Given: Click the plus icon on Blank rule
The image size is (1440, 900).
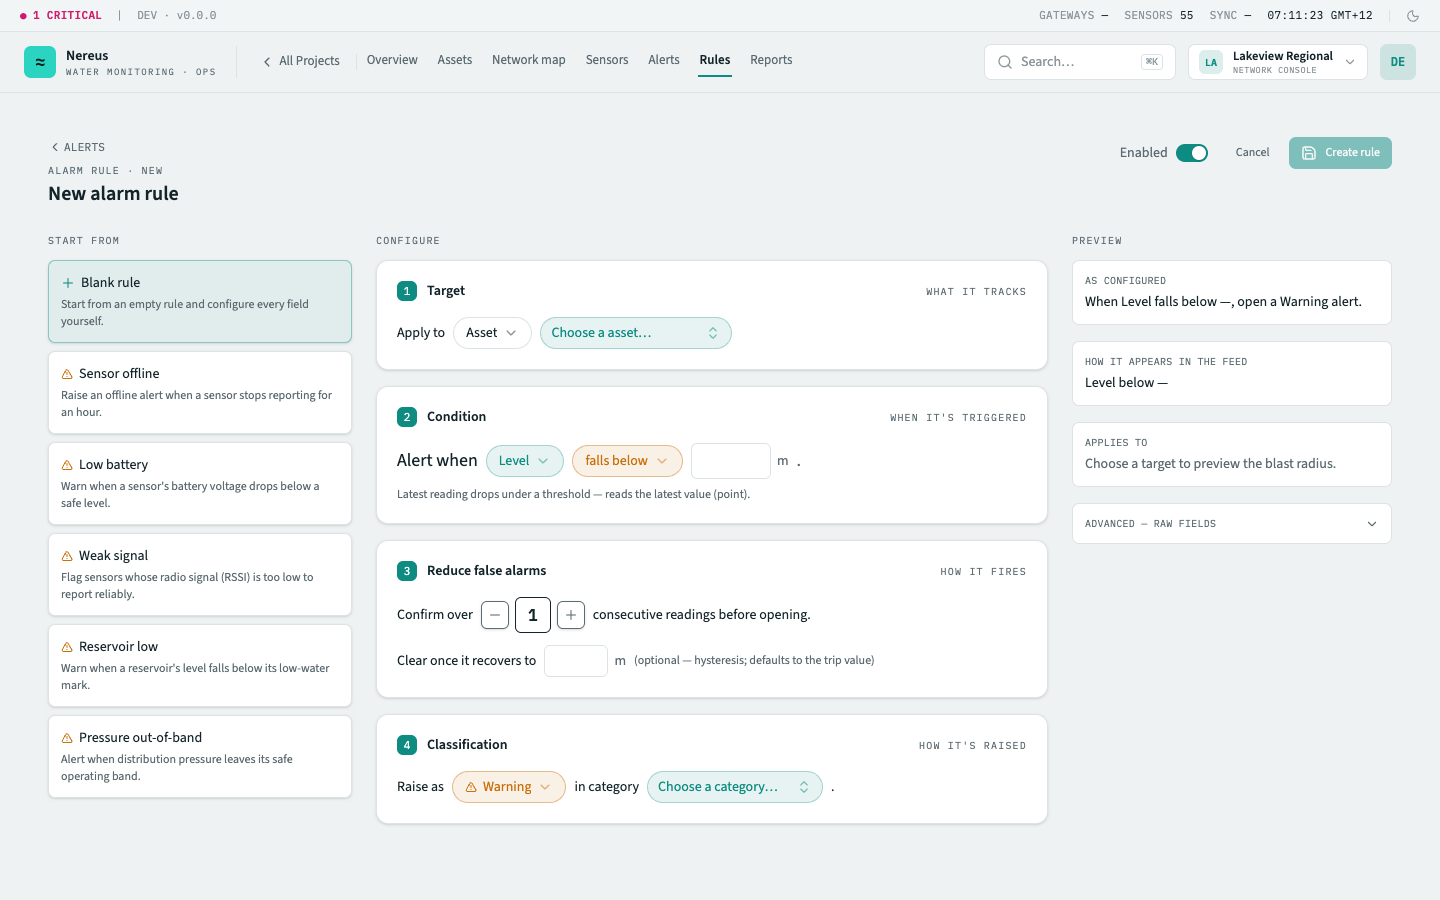Looking at the screenshot, I should (68, 283).
